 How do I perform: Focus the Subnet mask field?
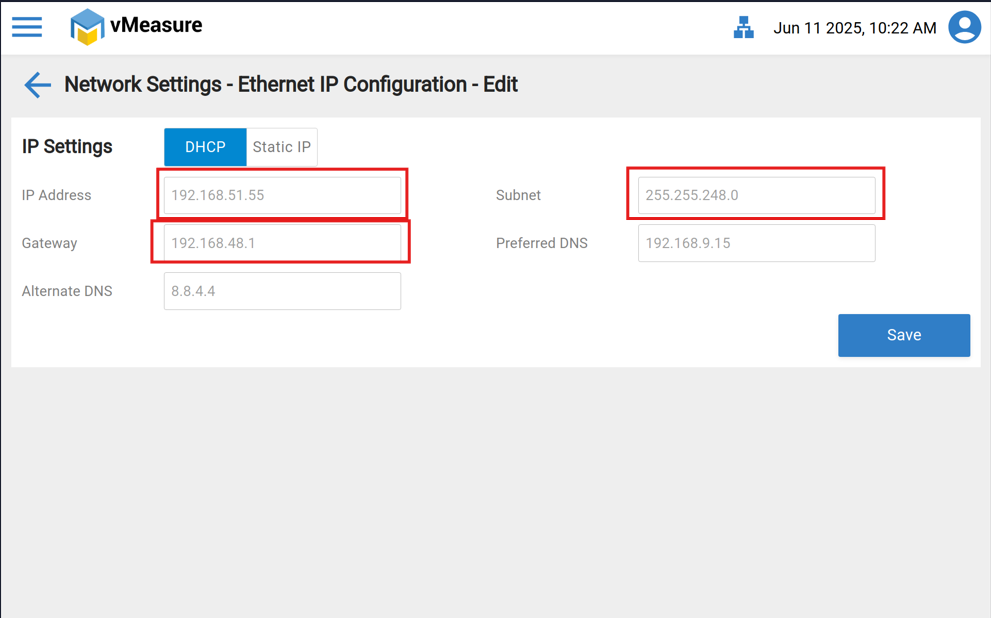coord(756,195)
